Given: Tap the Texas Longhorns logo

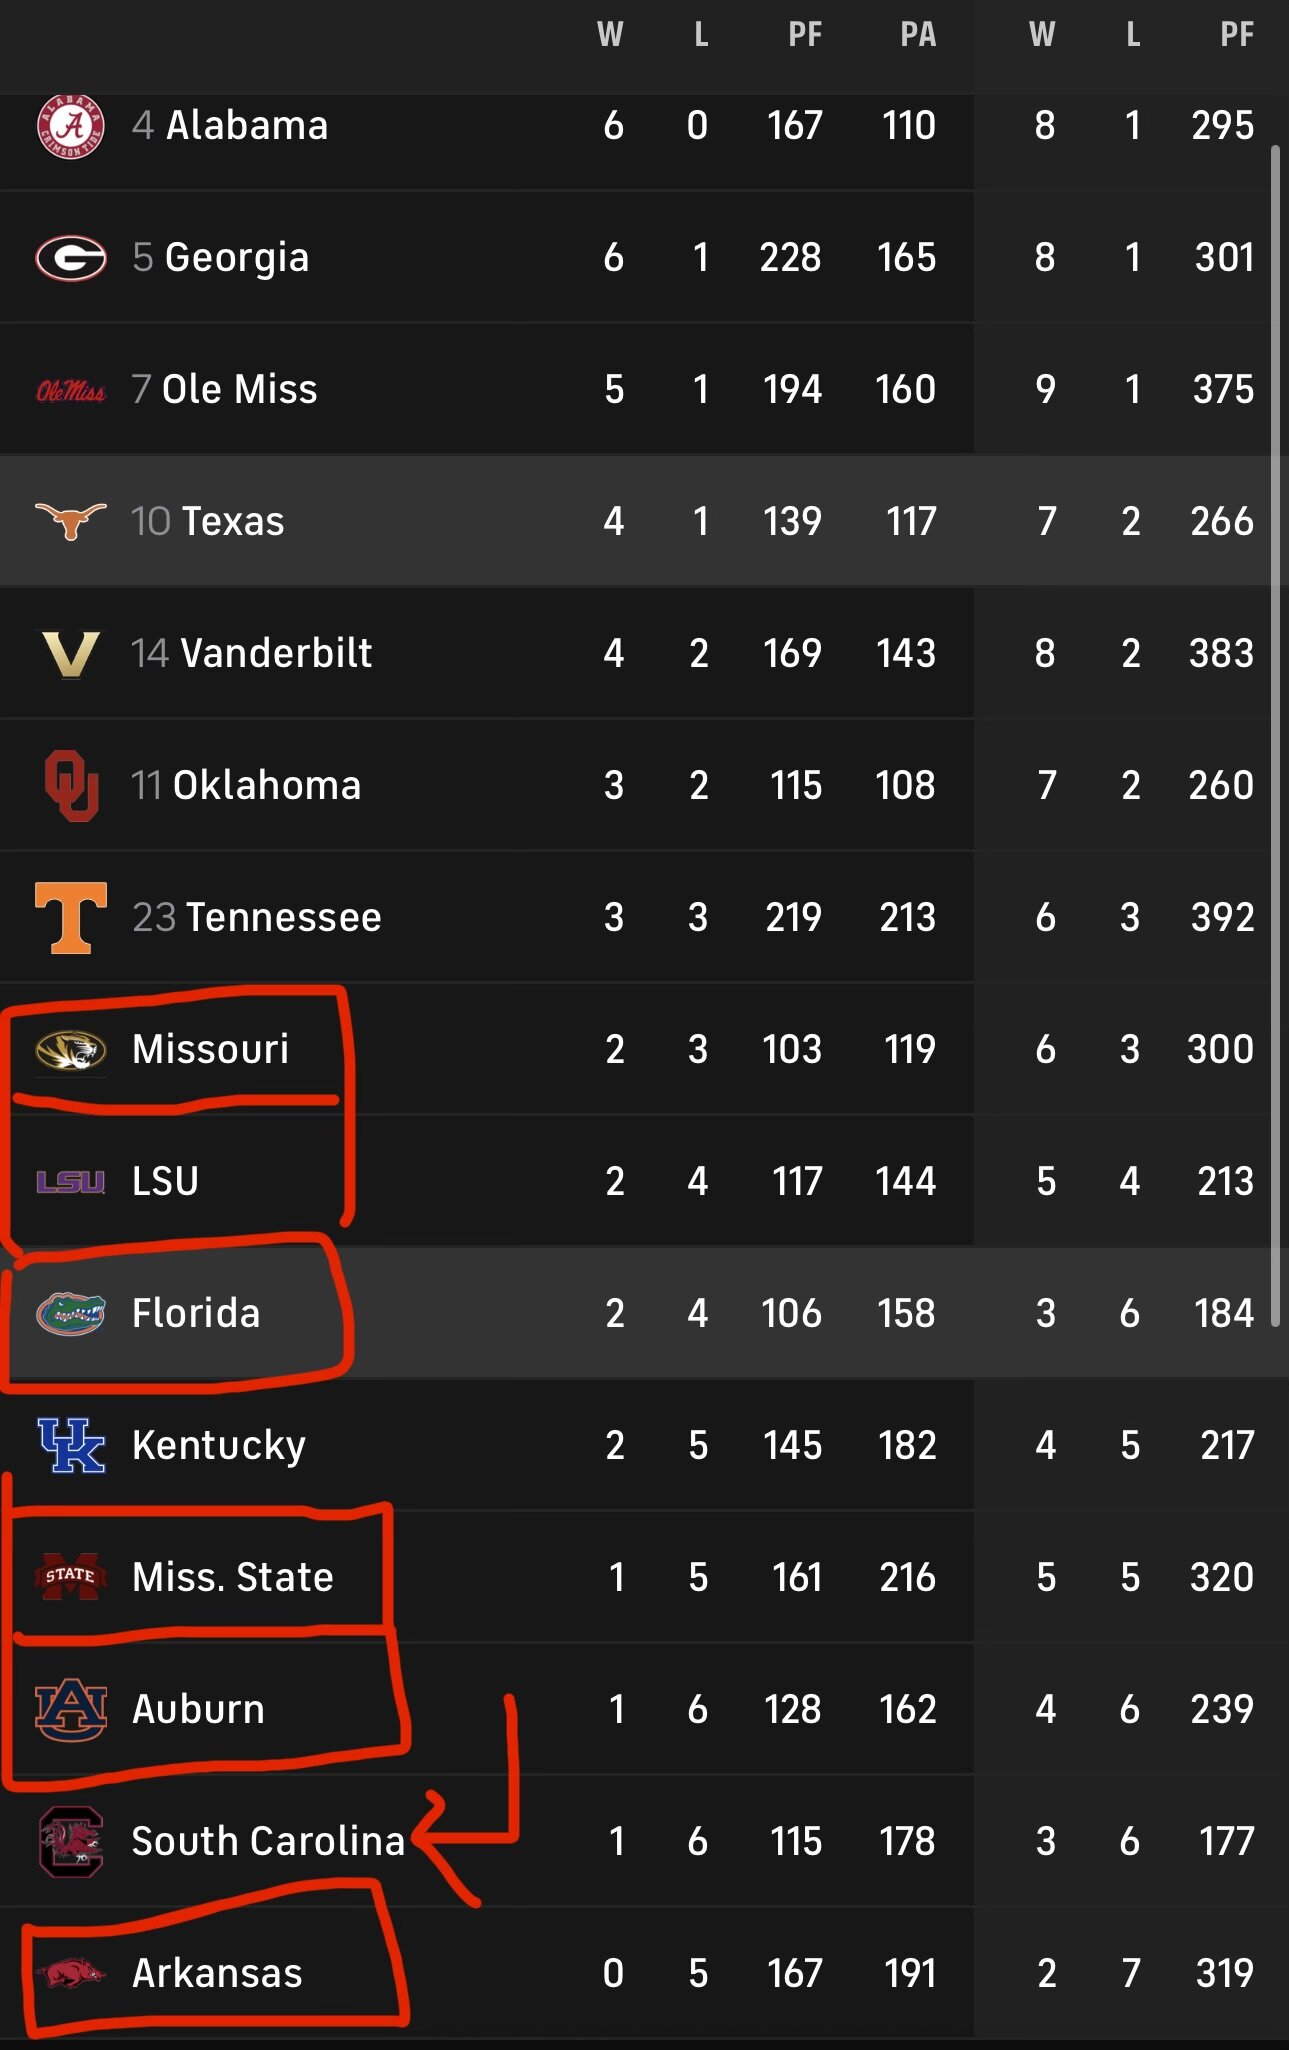Looking at the screenshot, I should click(x=70, y=520).
